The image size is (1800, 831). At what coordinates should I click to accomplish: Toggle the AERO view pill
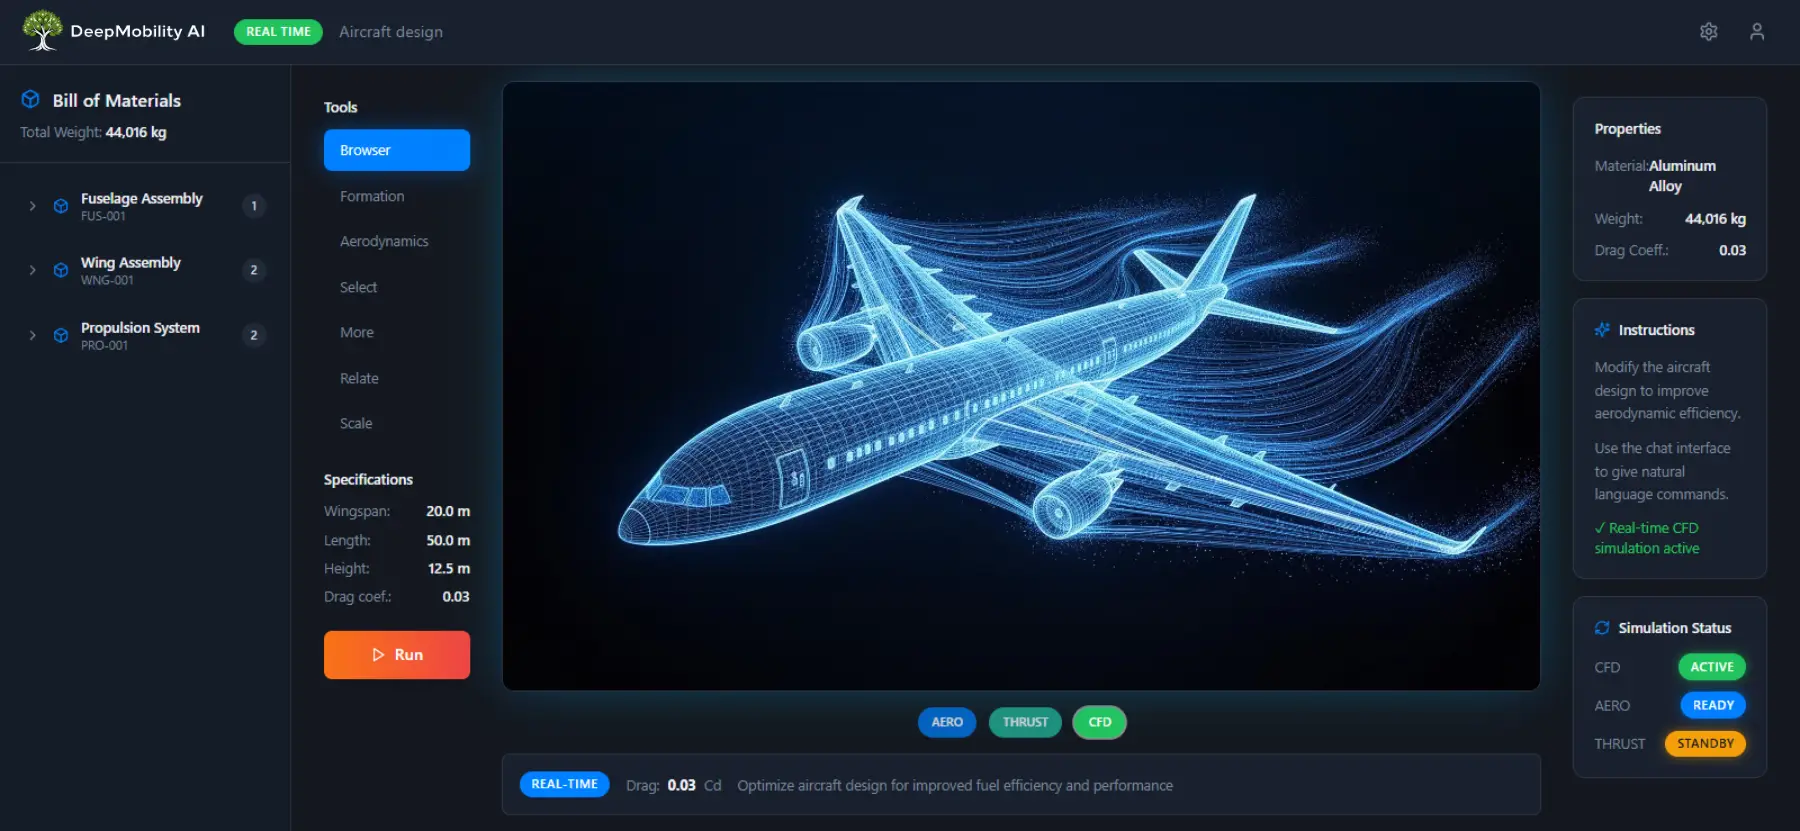pyautogui.click(x=947, y=722)
